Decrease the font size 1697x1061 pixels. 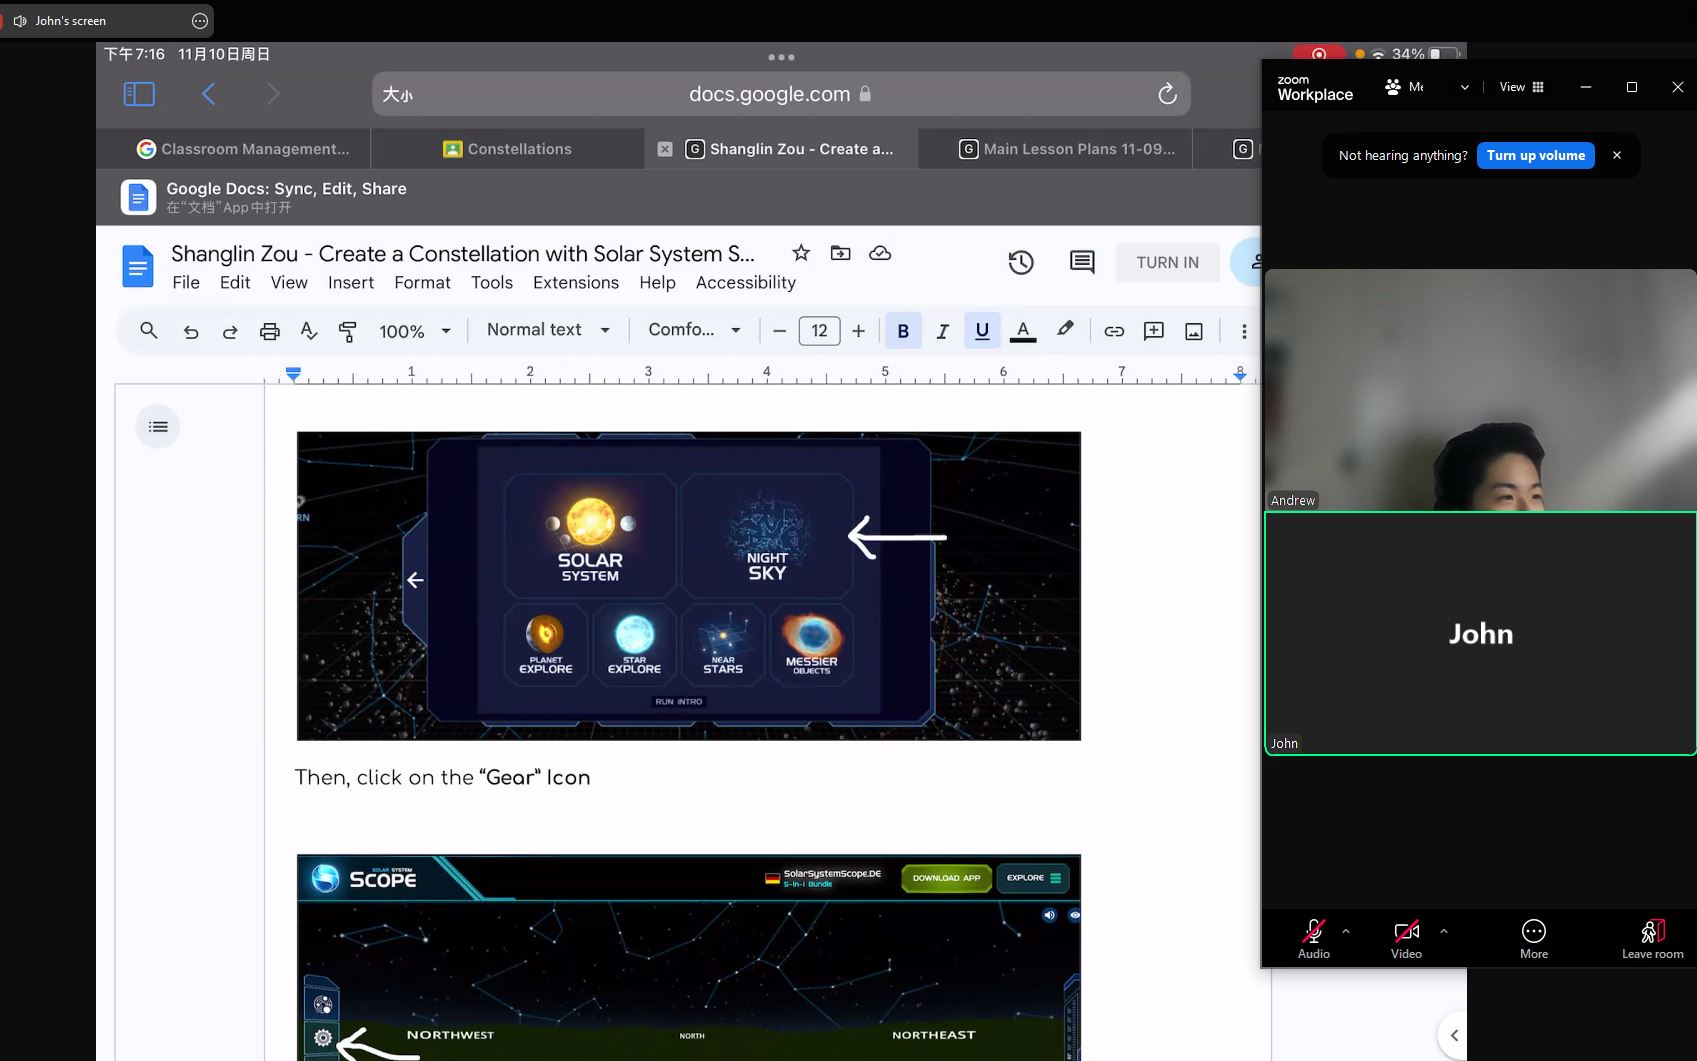click(x=780, y=331)
